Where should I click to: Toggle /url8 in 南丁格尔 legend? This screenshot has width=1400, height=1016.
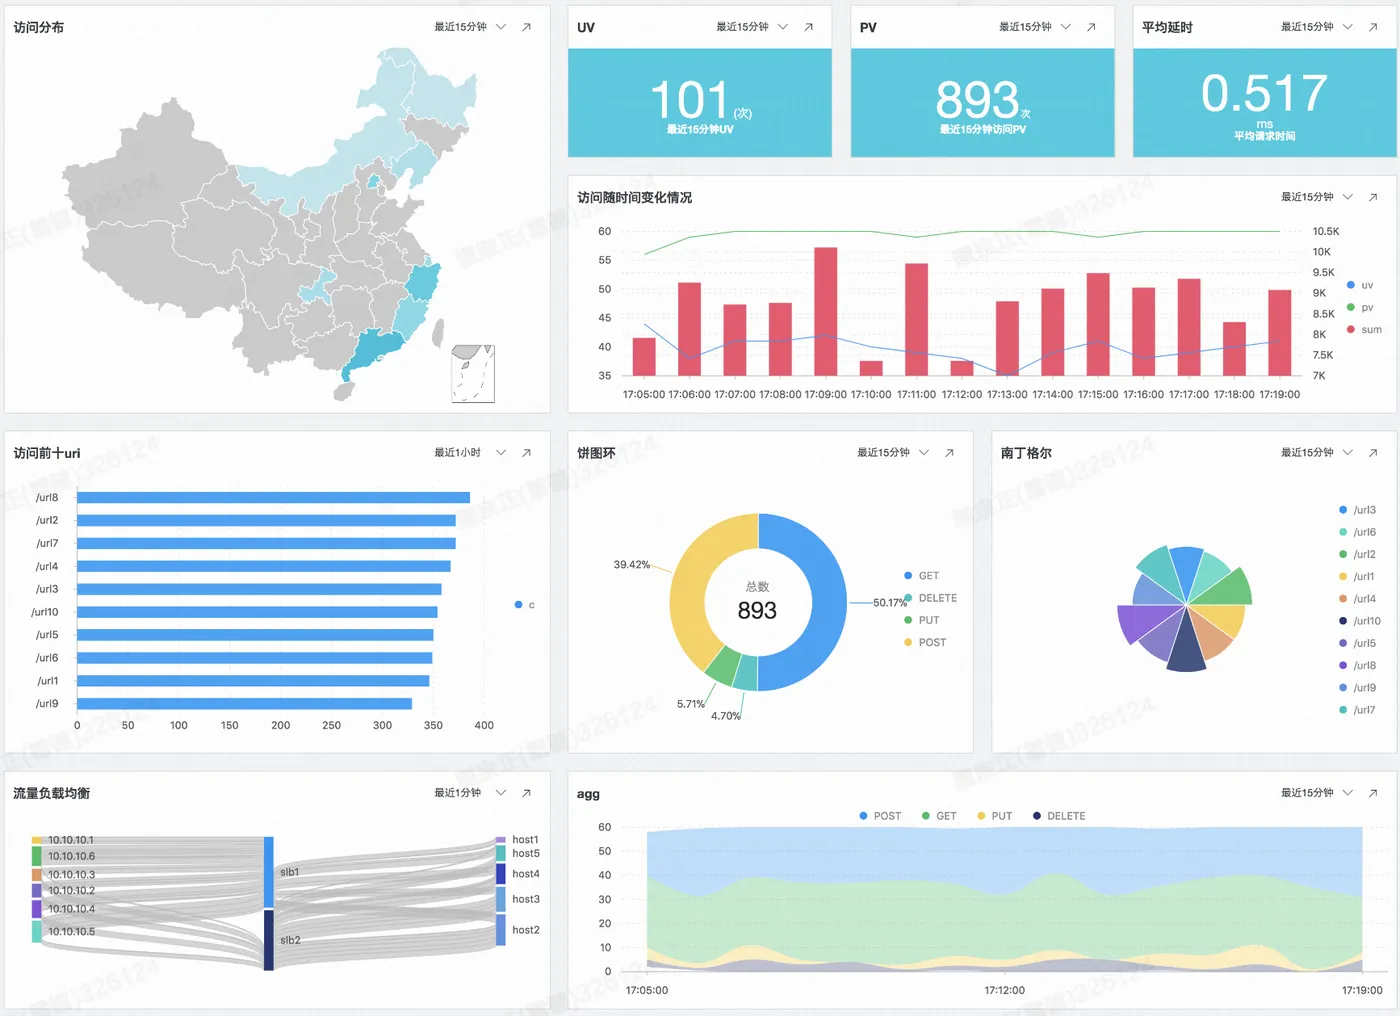coord(1358,666)
